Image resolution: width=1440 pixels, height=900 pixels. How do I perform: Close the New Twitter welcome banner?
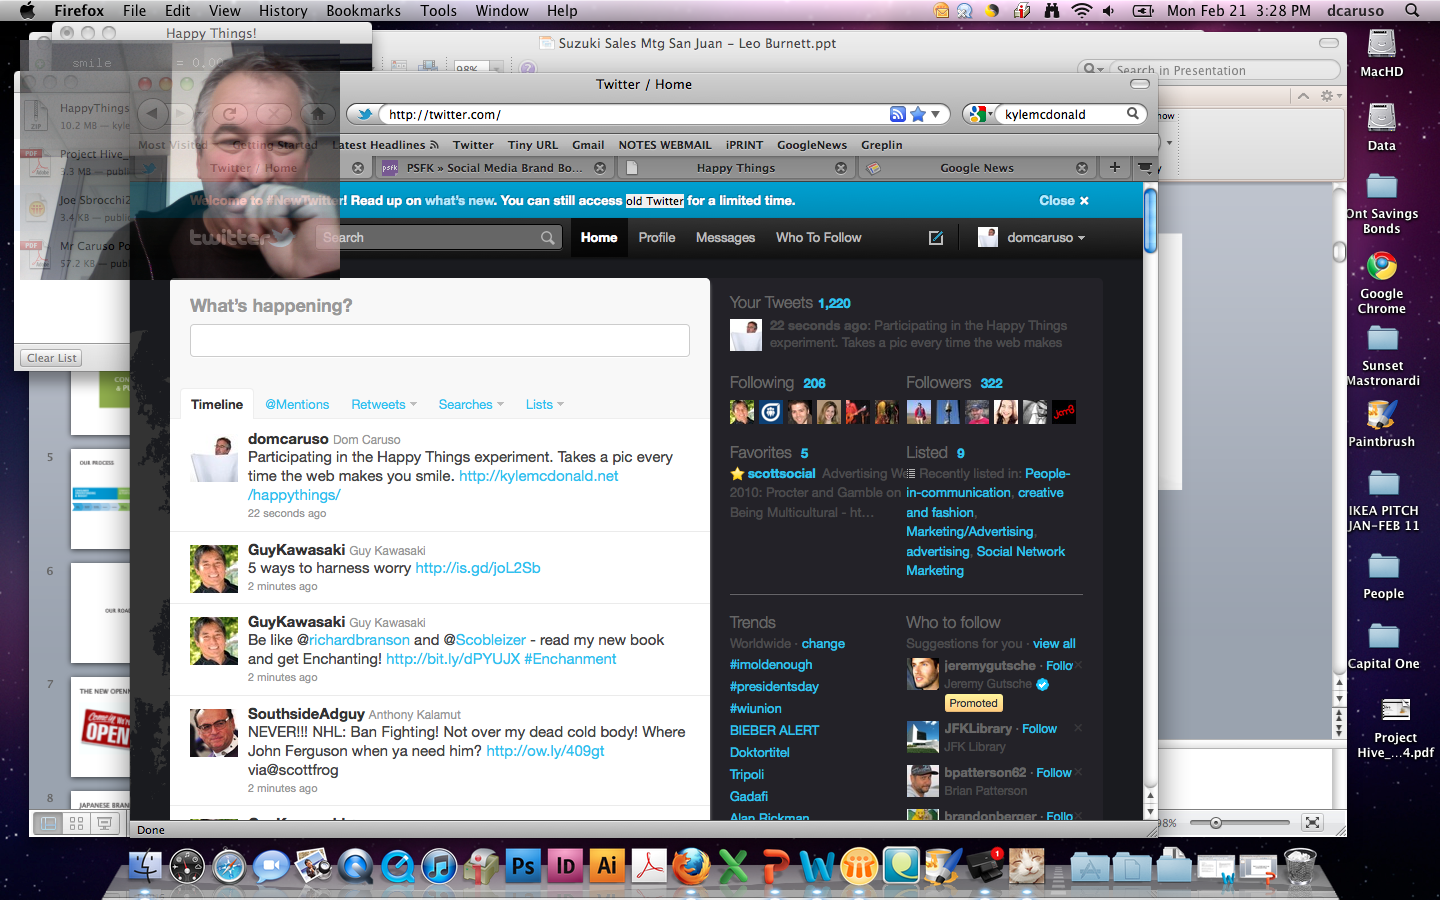coord(1063,201)
